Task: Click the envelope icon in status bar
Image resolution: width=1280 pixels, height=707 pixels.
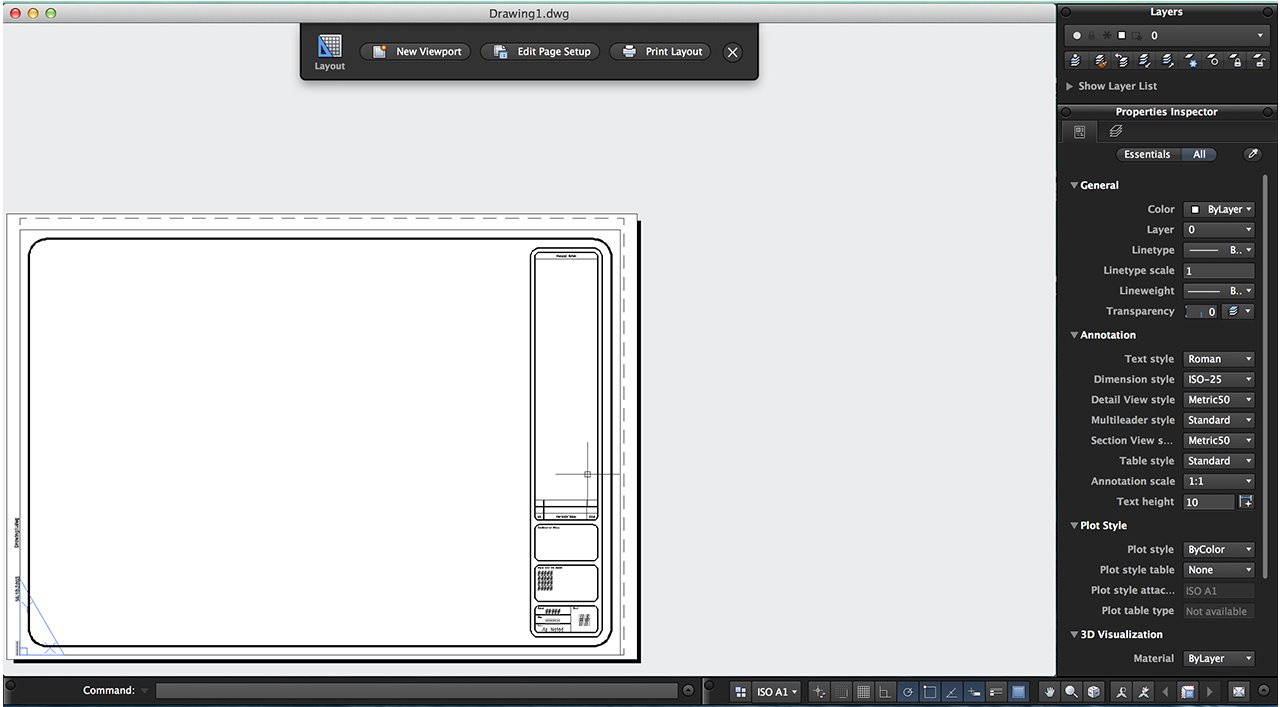Action: [x=1238, y=691]
